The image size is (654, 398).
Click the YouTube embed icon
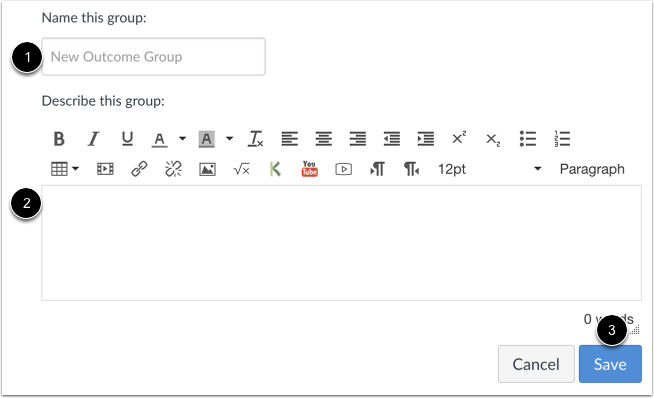coord(309,169)
